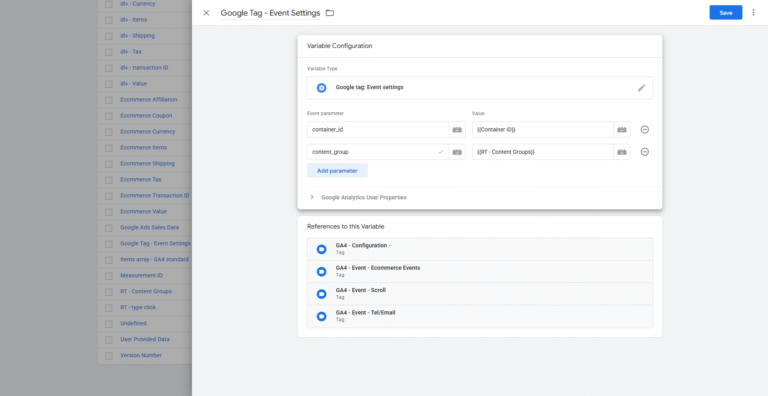Open GA4 - Event - Tel/Email reference
The height and width of the screenshot is (396, 768).
(480, 316)
